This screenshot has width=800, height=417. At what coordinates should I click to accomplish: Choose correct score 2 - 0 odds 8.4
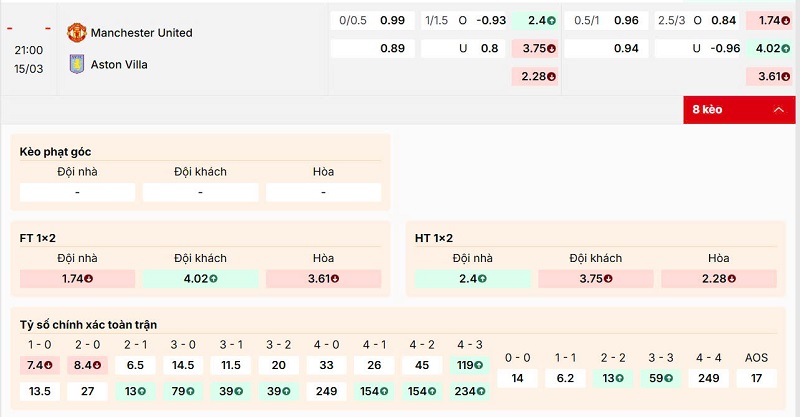pyautogui.click(x=87, y=366)
